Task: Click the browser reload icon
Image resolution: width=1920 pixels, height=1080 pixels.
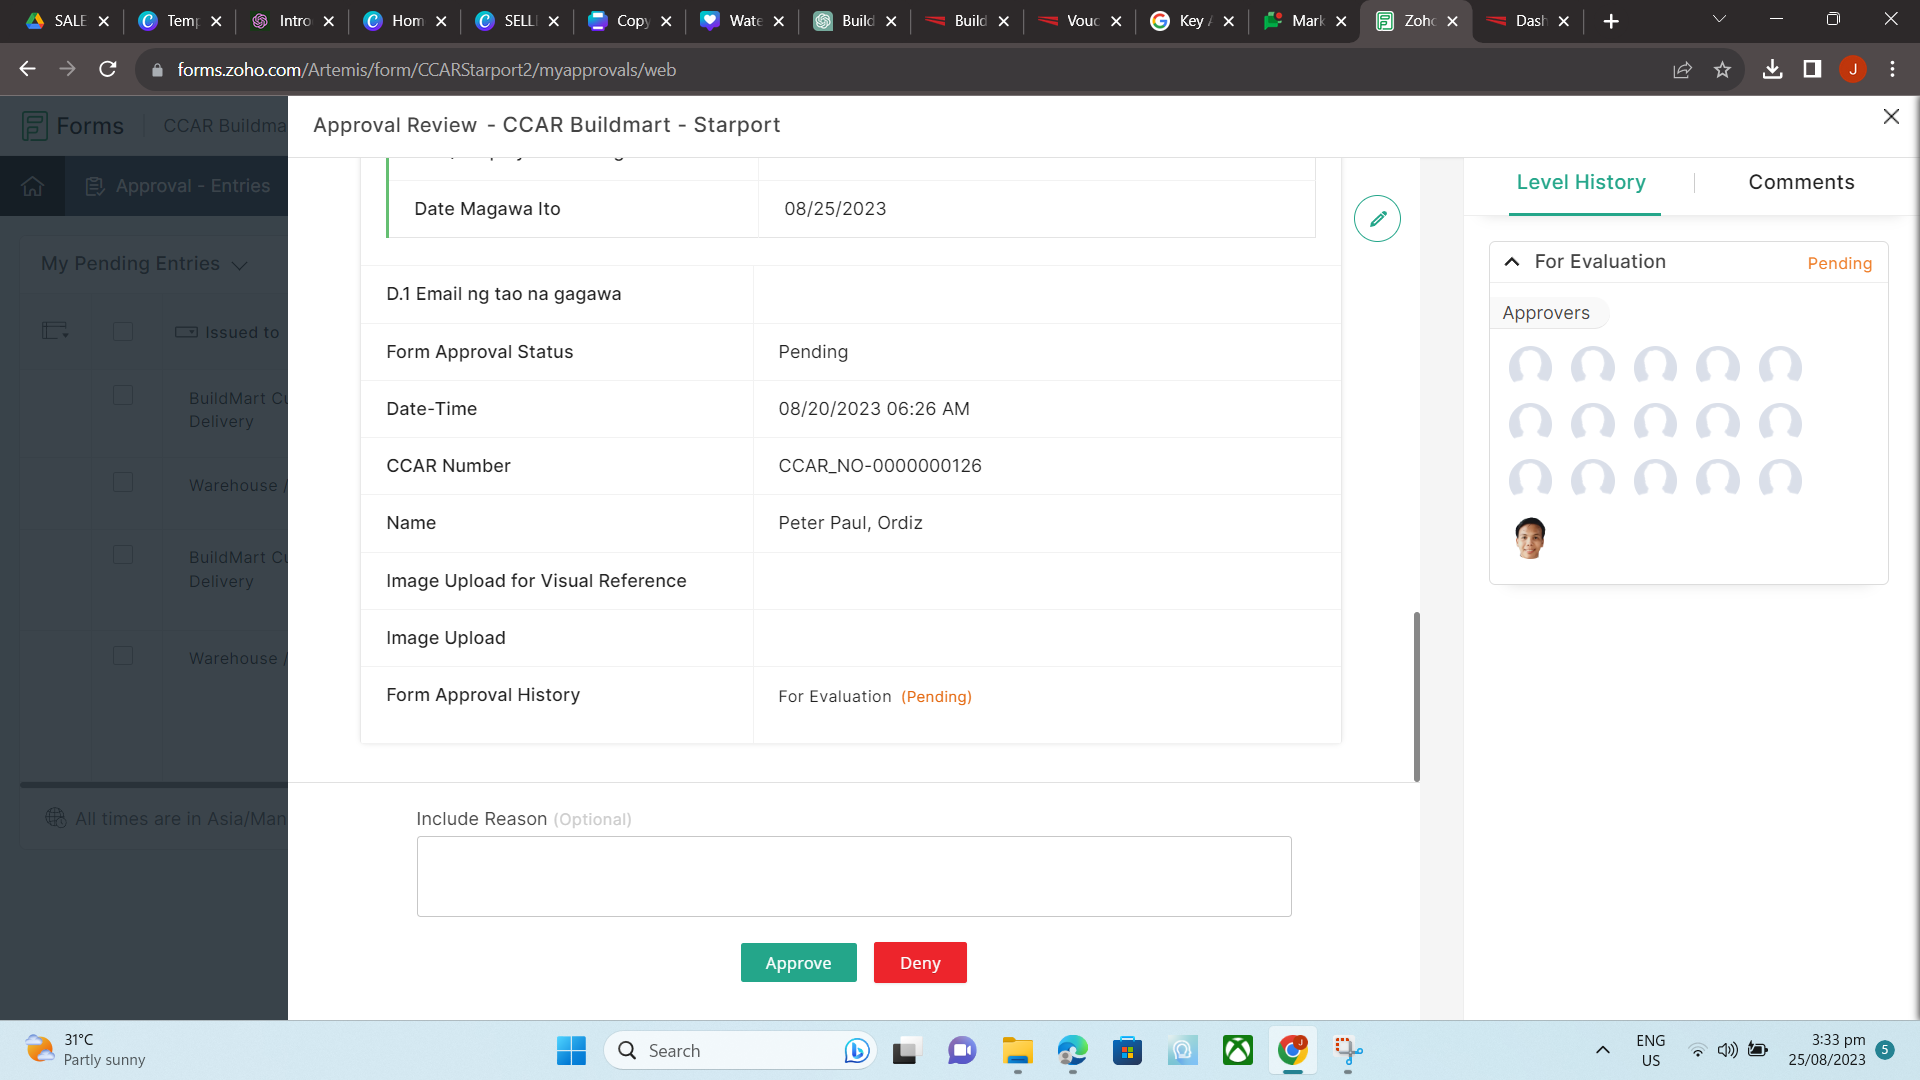Action: [x=108, y=70]
